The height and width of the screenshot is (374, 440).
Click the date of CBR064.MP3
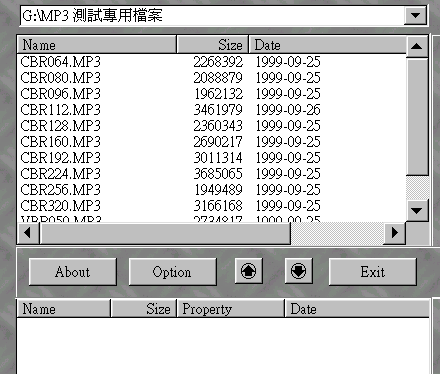288,62
